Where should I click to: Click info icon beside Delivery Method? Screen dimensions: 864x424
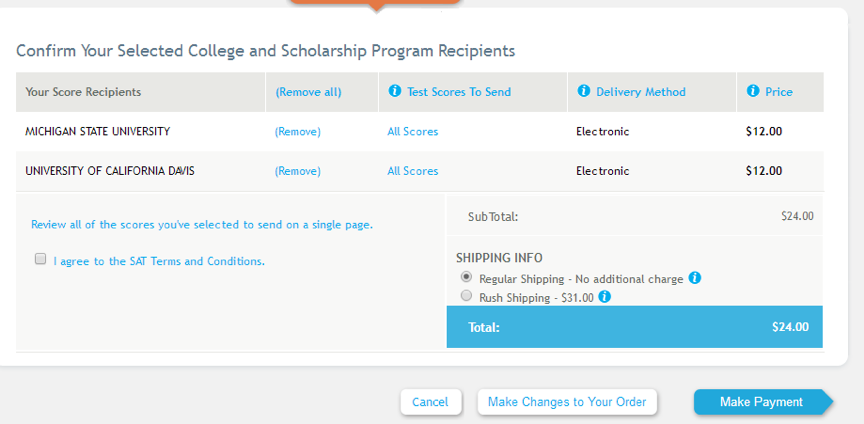point(584,92)
